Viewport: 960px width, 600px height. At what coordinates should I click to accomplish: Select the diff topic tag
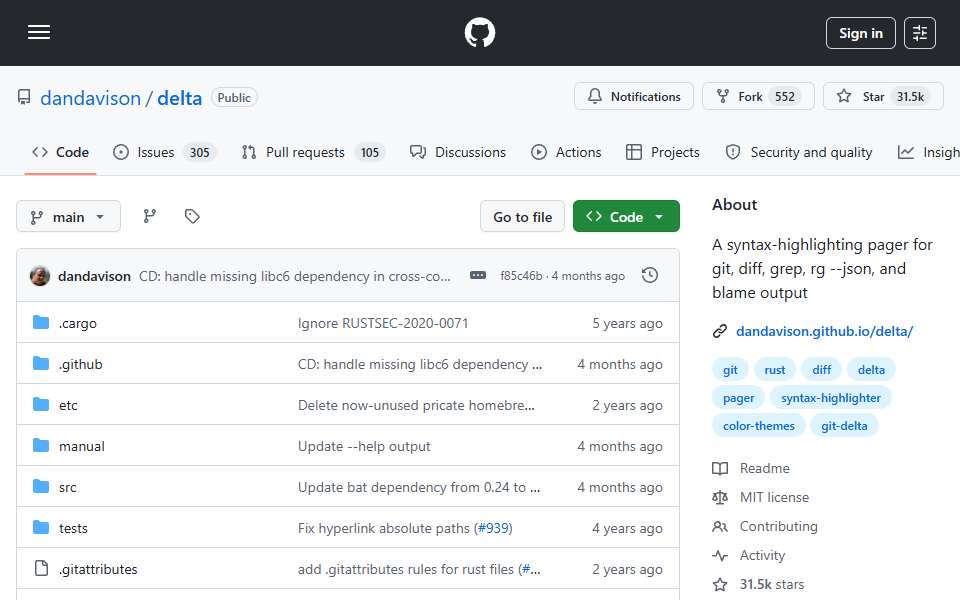tap(821, 370)
